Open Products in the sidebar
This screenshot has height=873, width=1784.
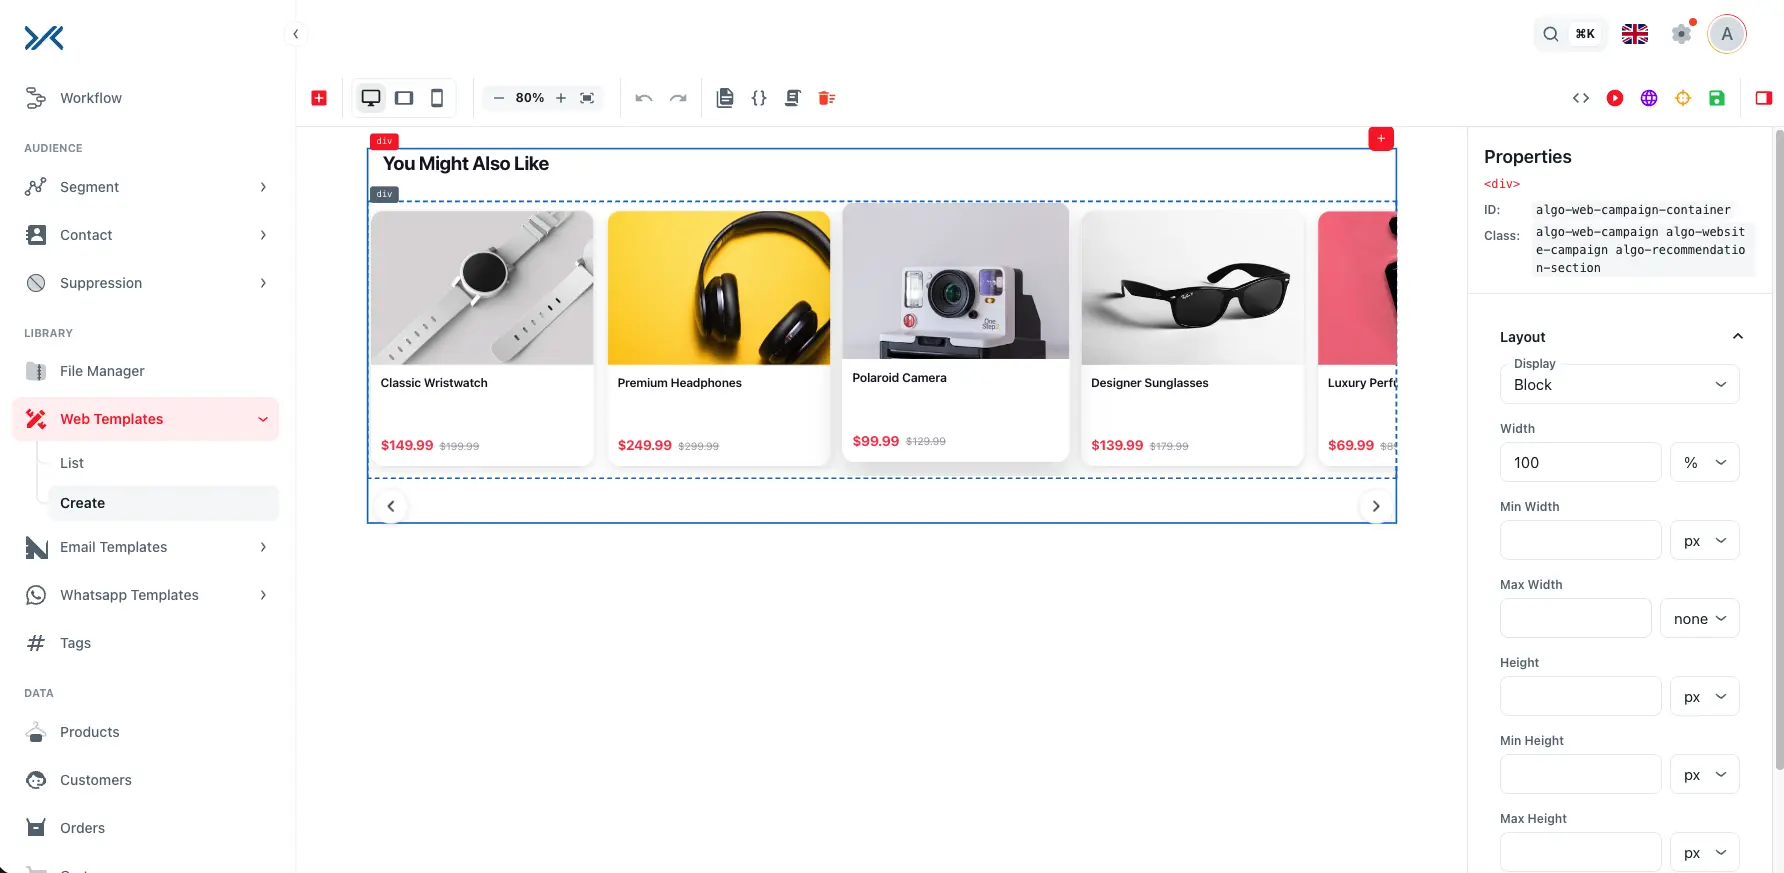[x=147, y=732]
